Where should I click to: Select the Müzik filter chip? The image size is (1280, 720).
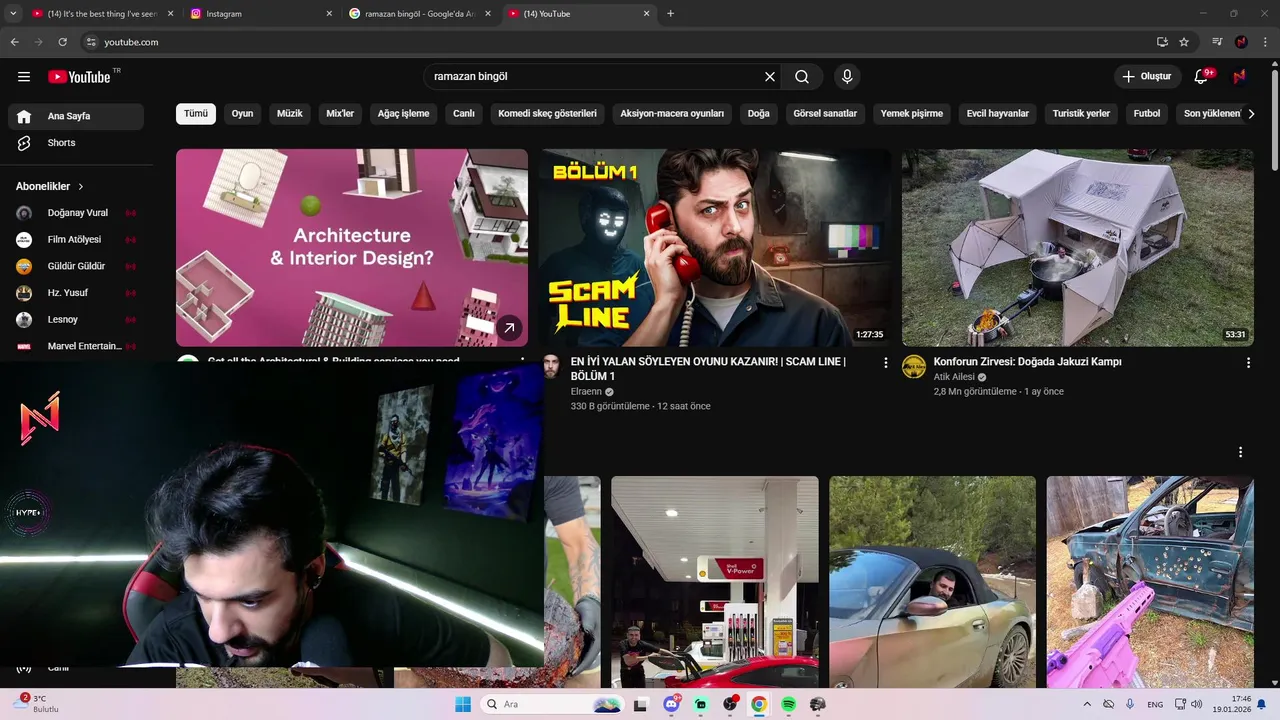289,114
